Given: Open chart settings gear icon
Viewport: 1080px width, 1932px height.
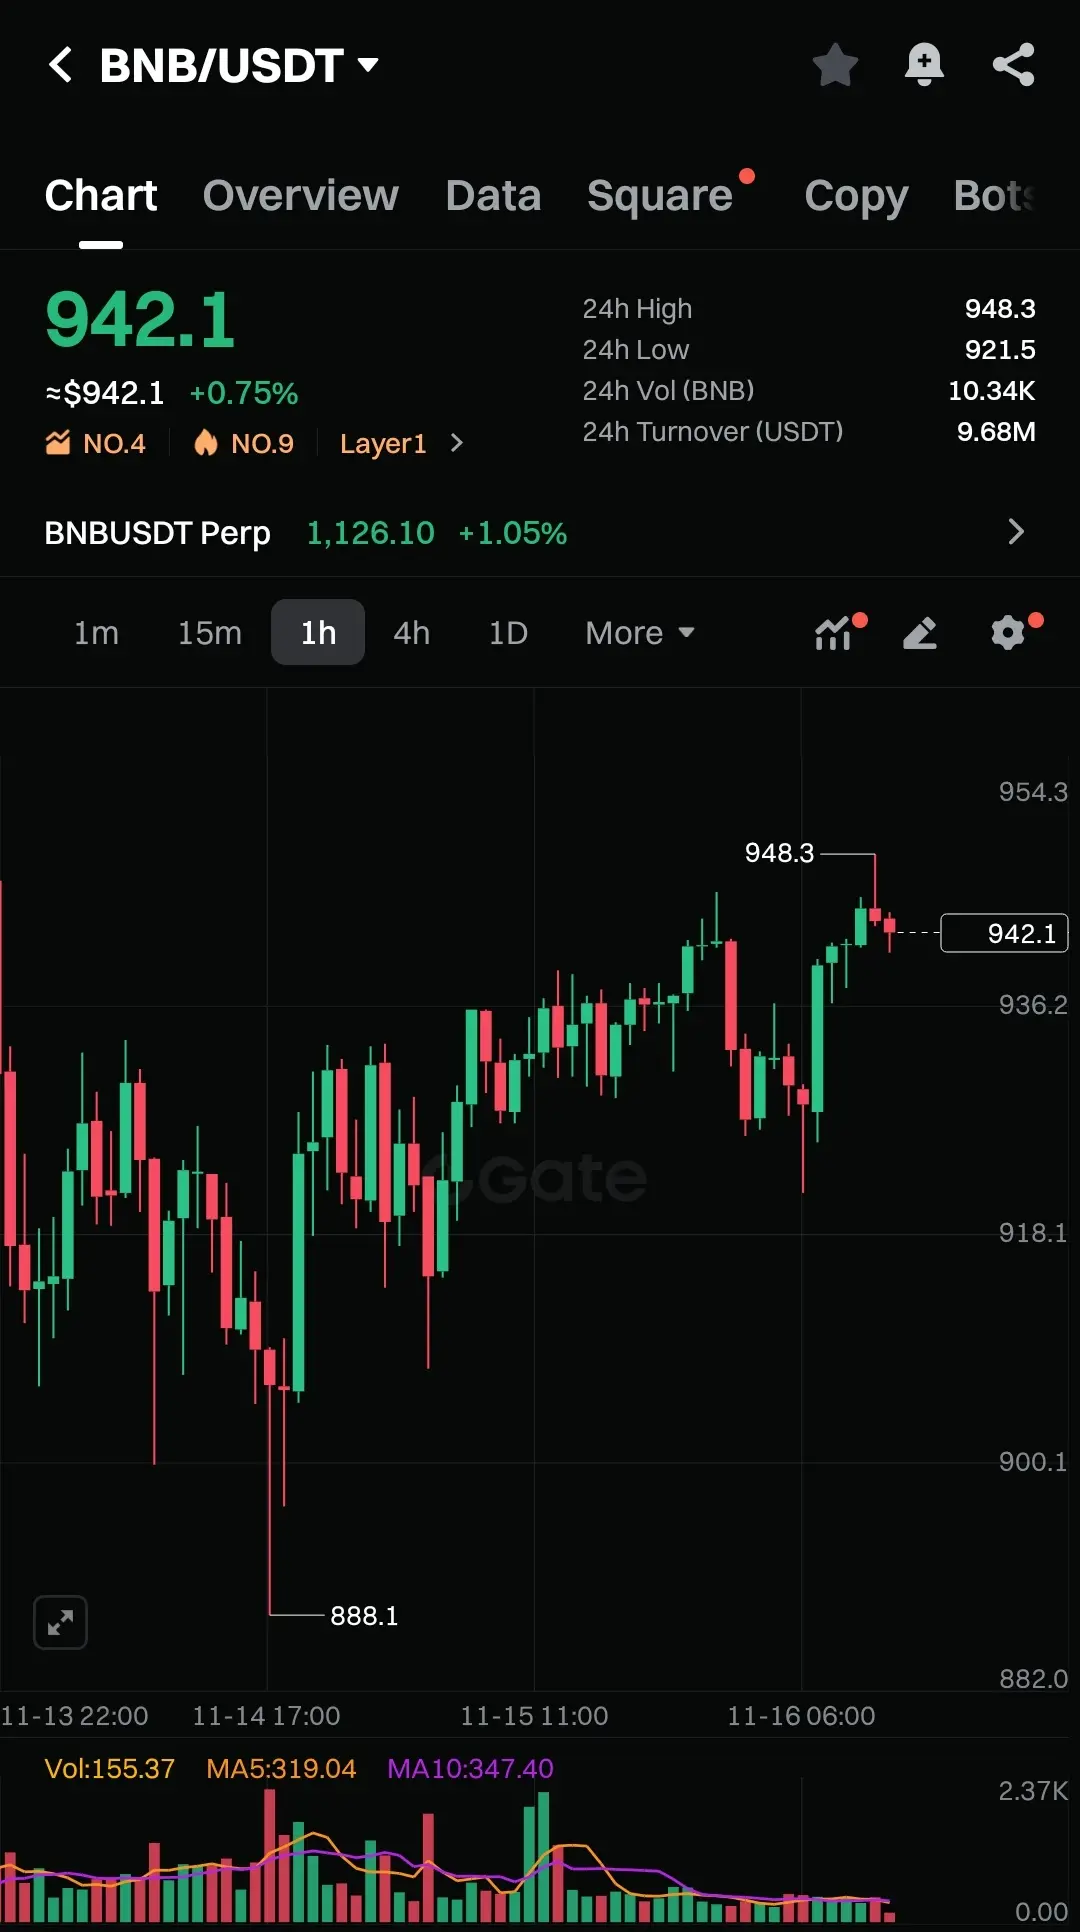Looking at the screenshot, I should (x=1010, y=633).
